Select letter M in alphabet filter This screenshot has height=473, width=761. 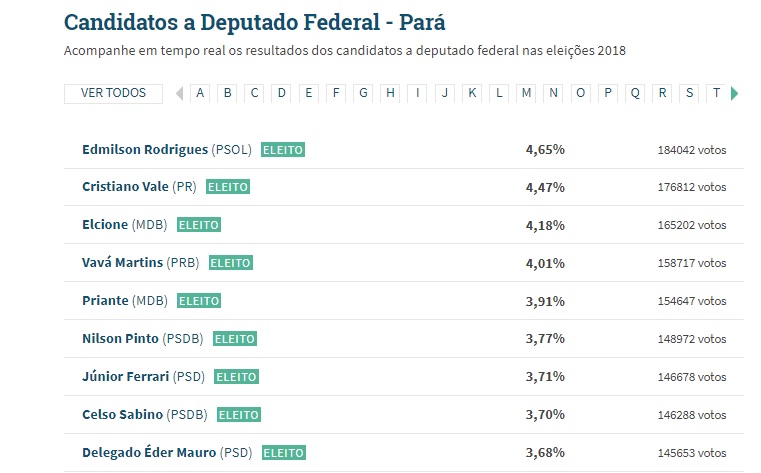pos(526,93)
